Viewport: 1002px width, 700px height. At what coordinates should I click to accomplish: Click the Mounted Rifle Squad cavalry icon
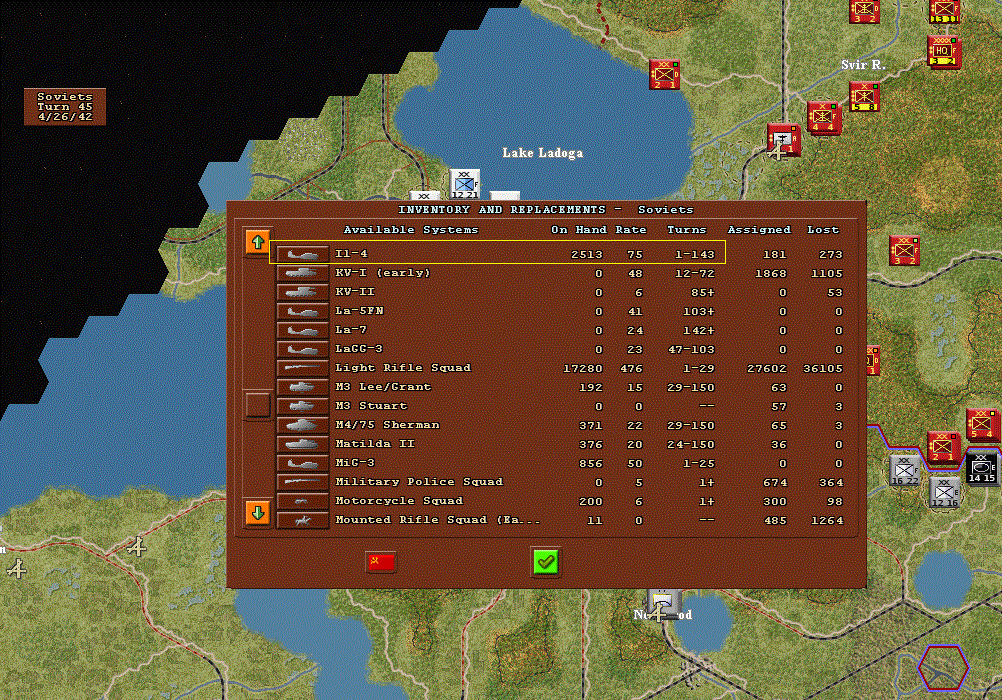coord(303,520)
